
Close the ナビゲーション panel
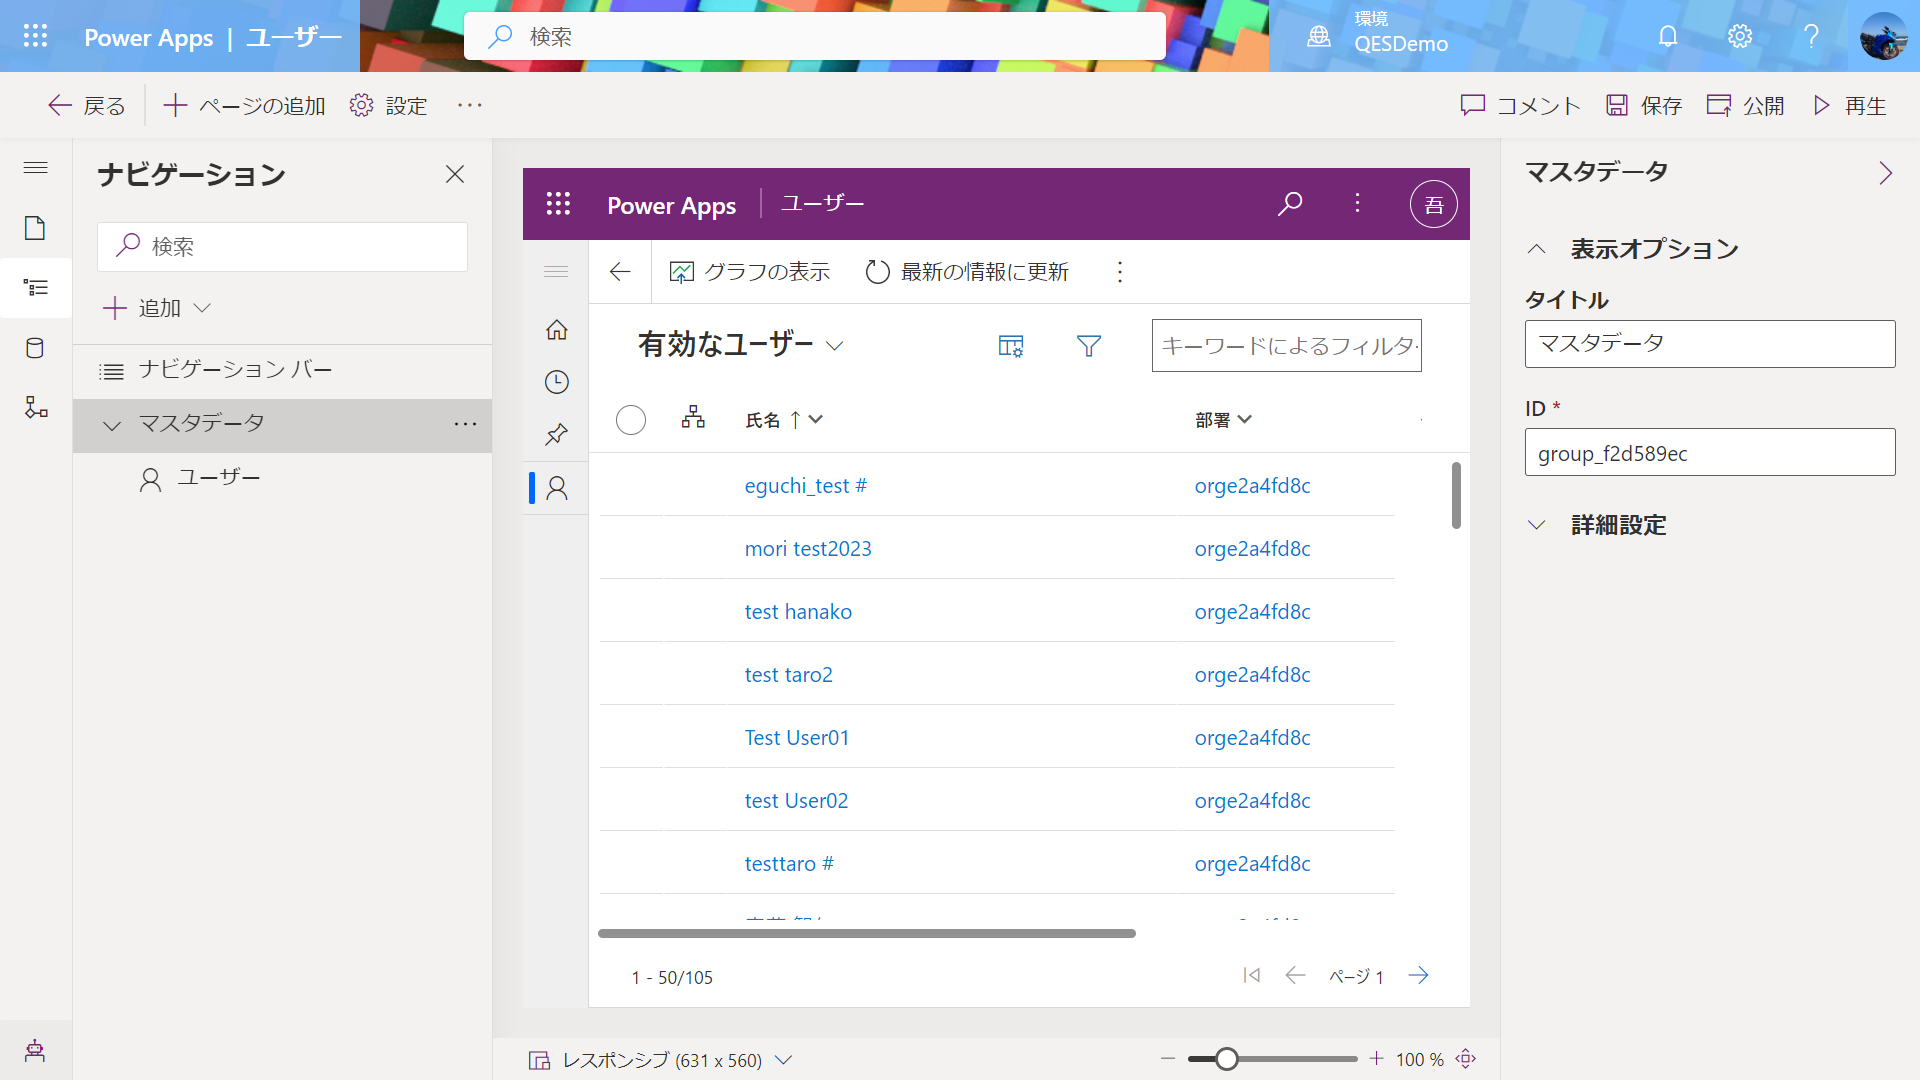coord(455,174)
